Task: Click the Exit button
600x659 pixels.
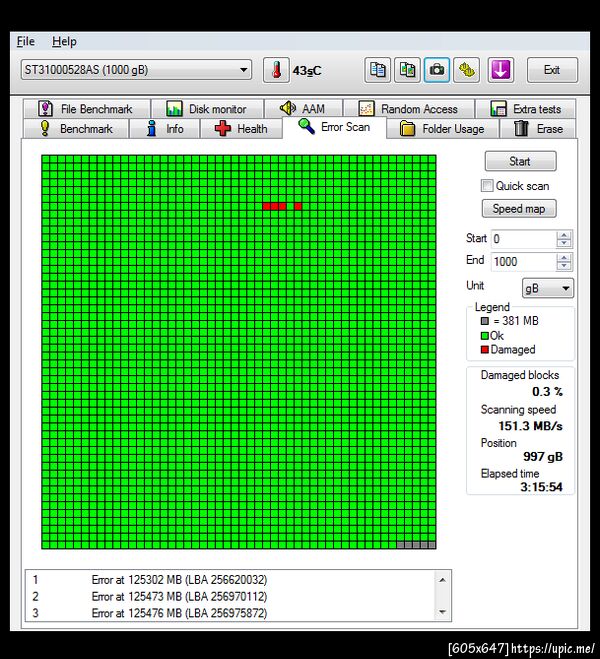Action: [x=552, y=70]
